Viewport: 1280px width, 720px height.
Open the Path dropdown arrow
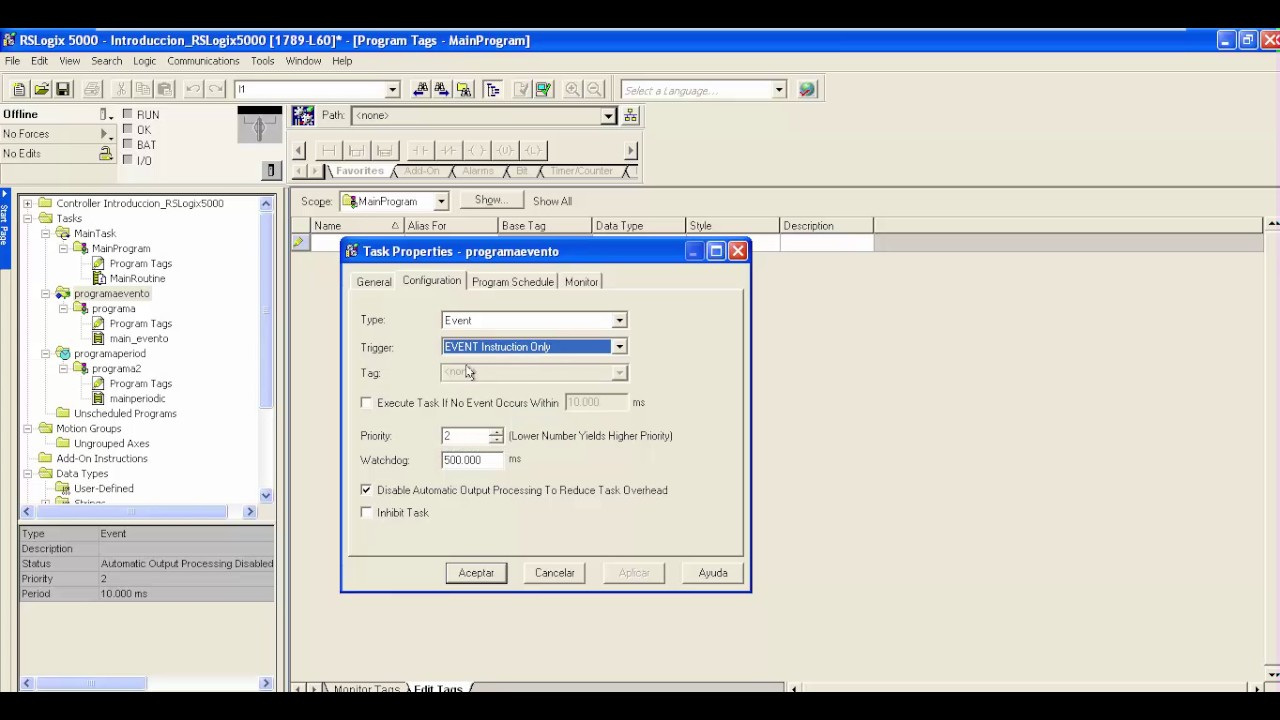click(x=608, y=116)
